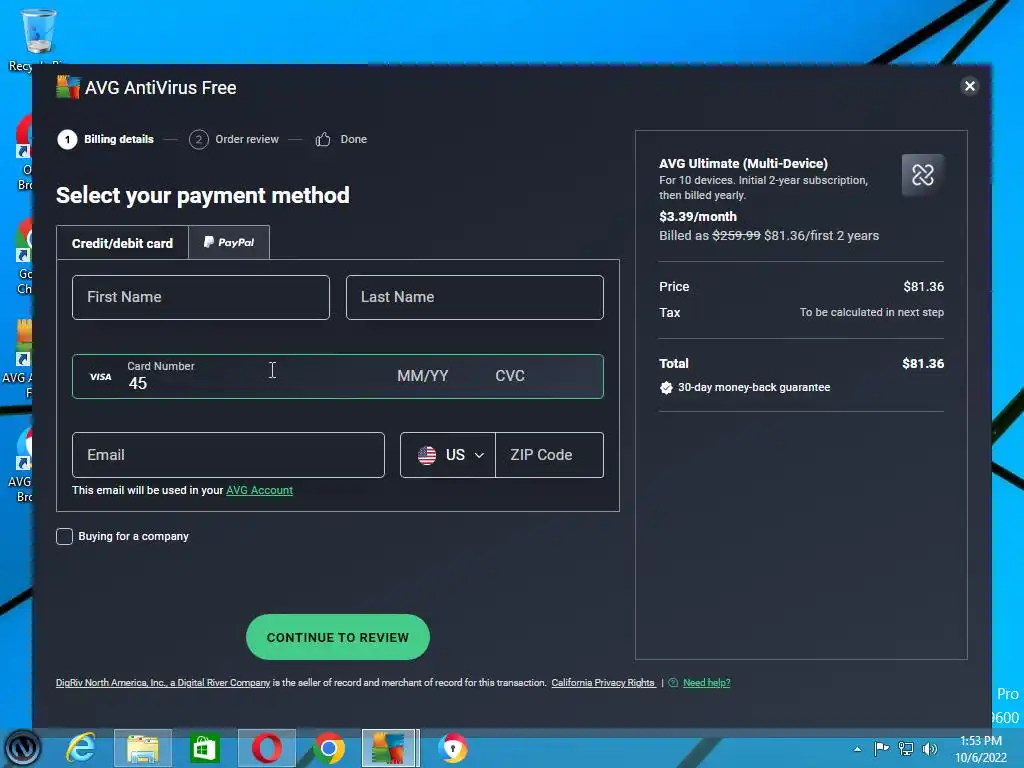Screen dimensions: 1024x768
Task: Click the $3.39/month price text
Action: pos(697,216)
